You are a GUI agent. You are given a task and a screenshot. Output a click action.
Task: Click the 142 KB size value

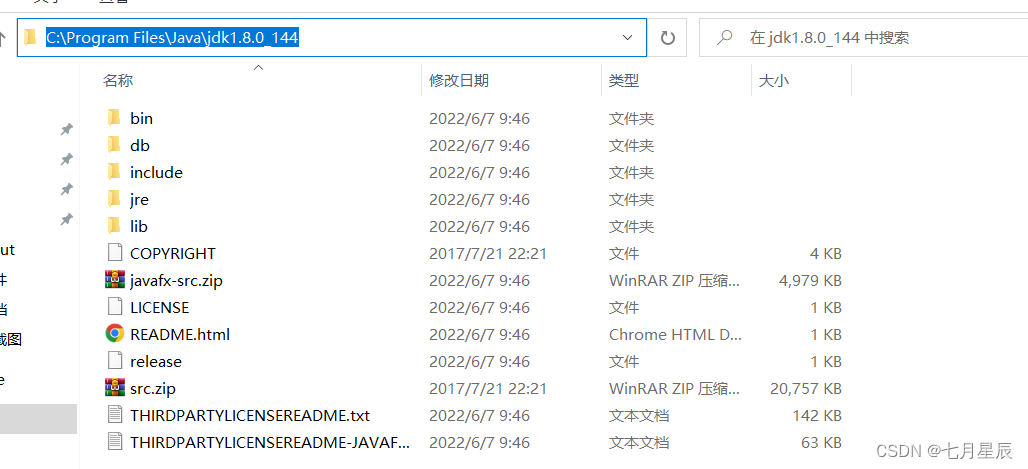coord(817,415)
